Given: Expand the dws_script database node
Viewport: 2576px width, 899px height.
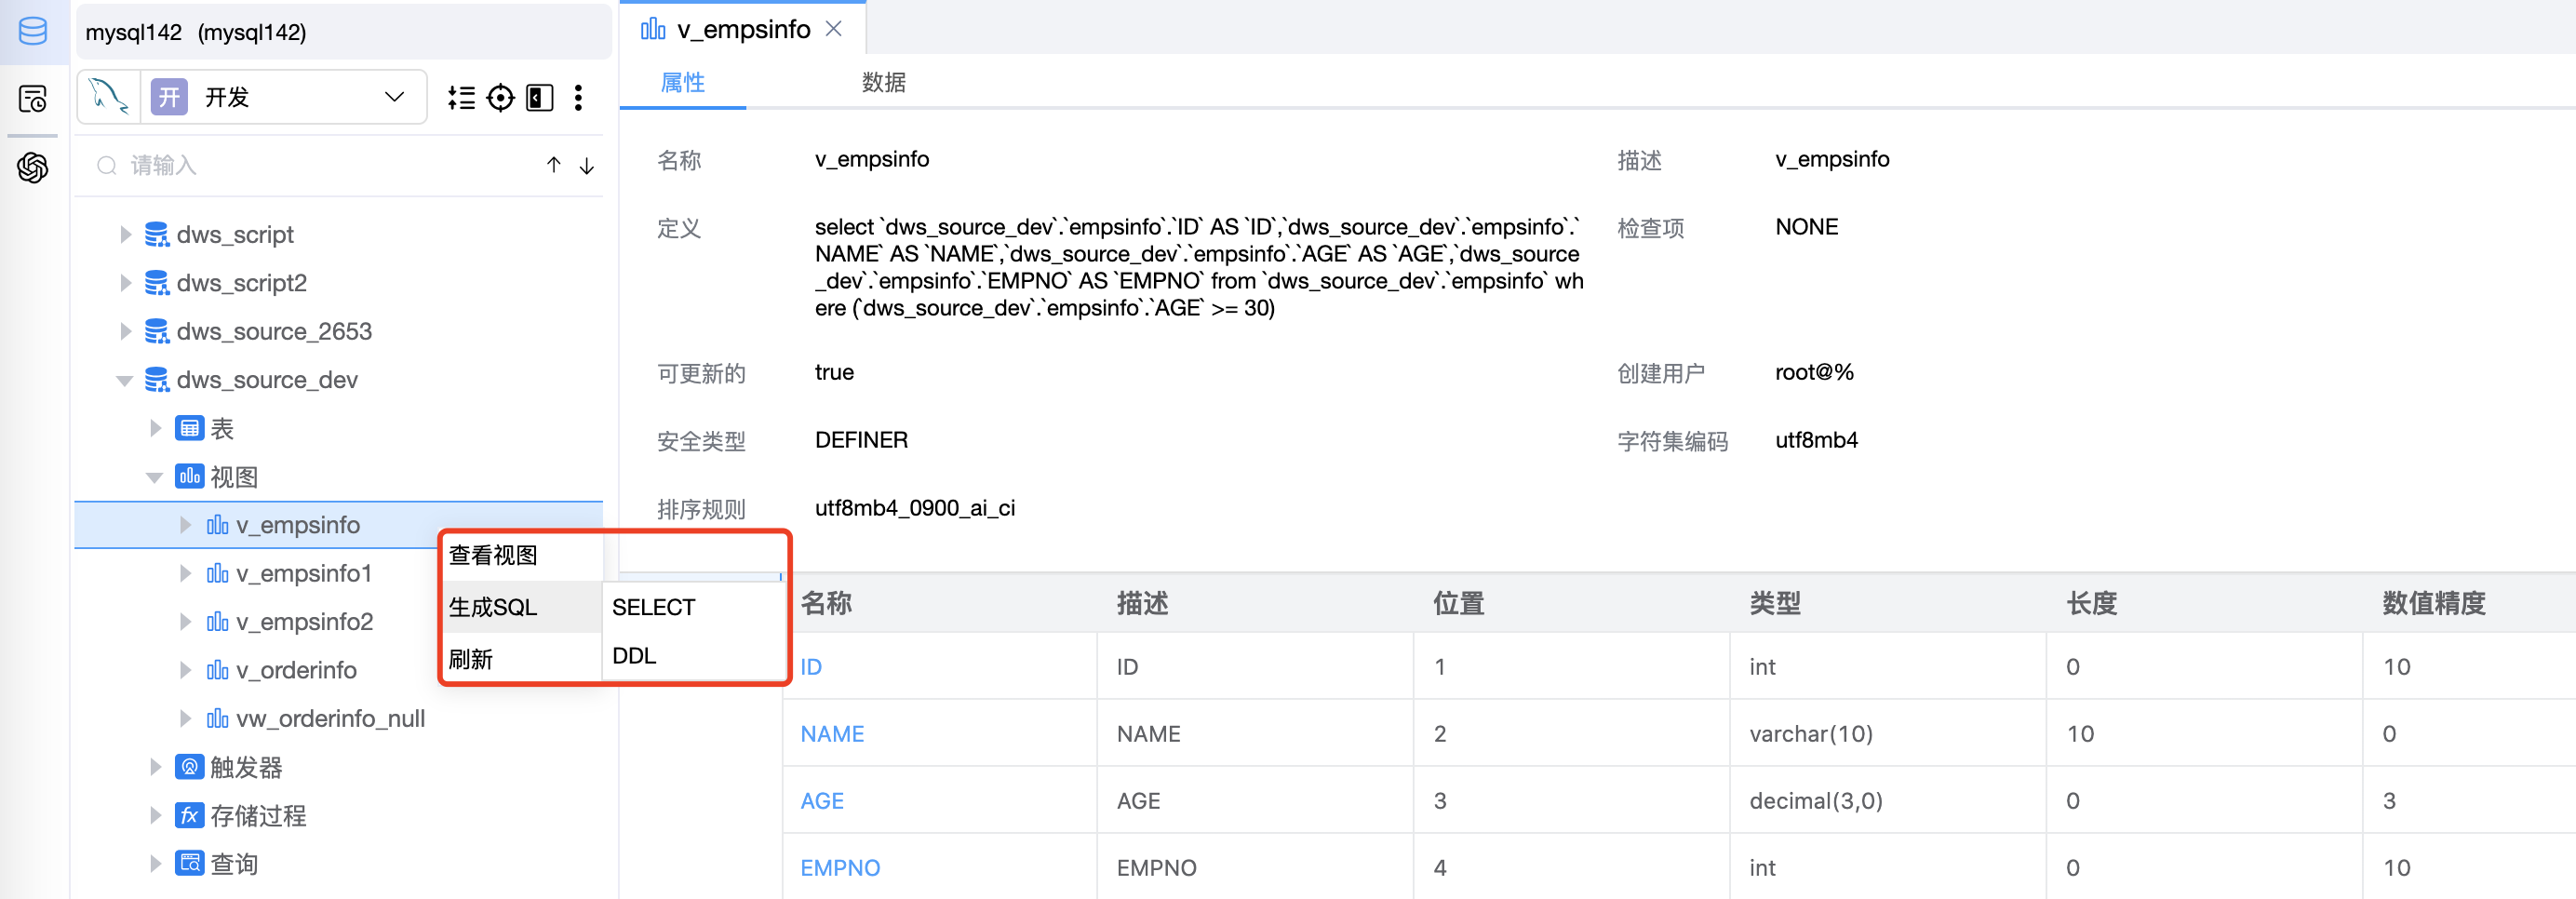Looking at the screenshot, I should (x=125, y=235).
